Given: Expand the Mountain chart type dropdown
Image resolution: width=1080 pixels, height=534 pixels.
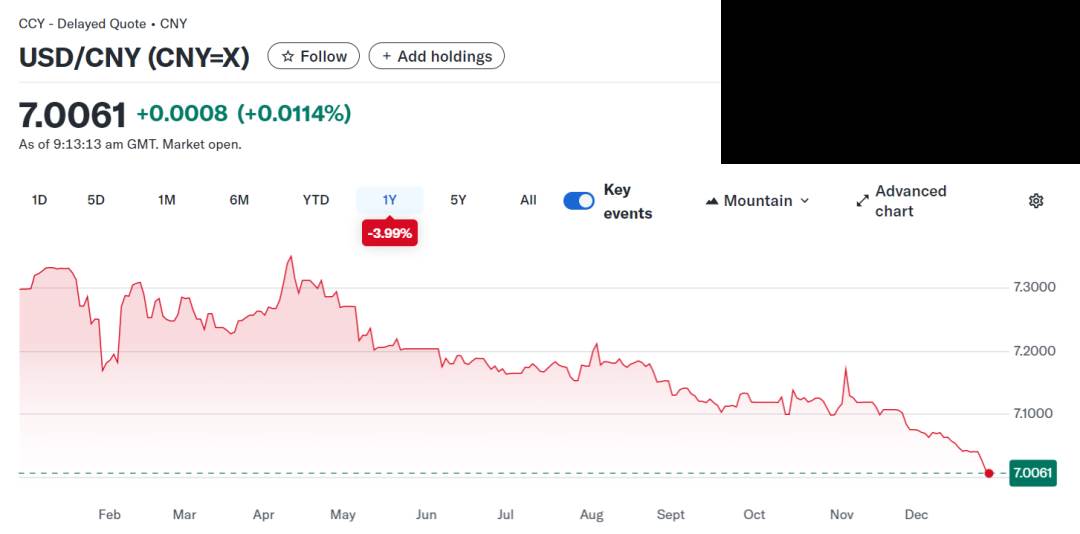Looking at the screenshot, I should (805, 201).
